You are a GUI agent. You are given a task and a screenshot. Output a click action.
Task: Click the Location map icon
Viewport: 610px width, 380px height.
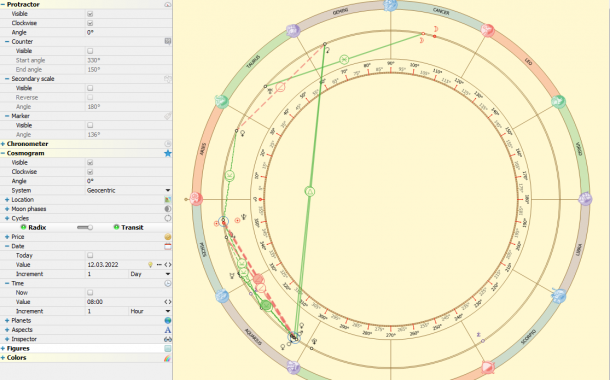pos(168,200)
